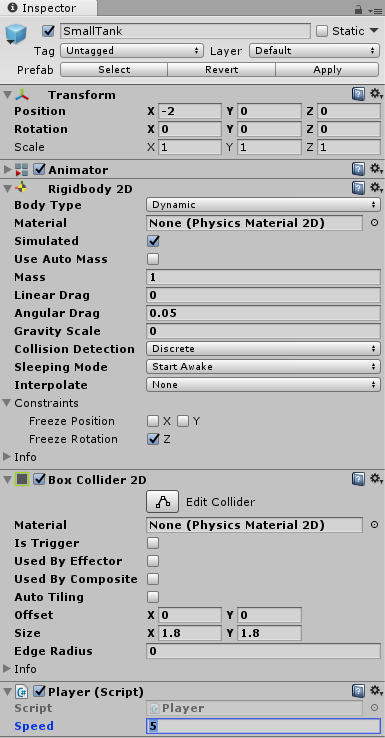Click the prefab Apply button

tap(327, 70)
